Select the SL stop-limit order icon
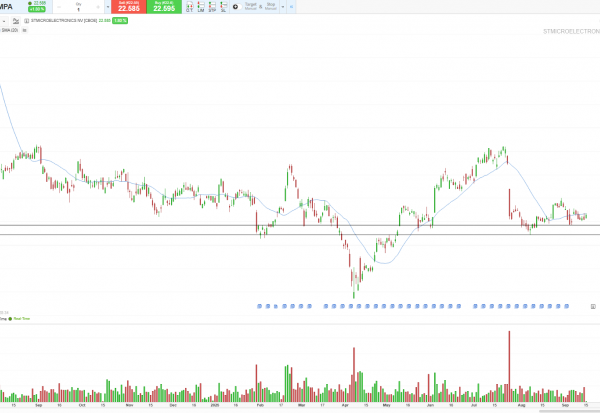This screenshot has width=600, height=413. pos(223,7)
